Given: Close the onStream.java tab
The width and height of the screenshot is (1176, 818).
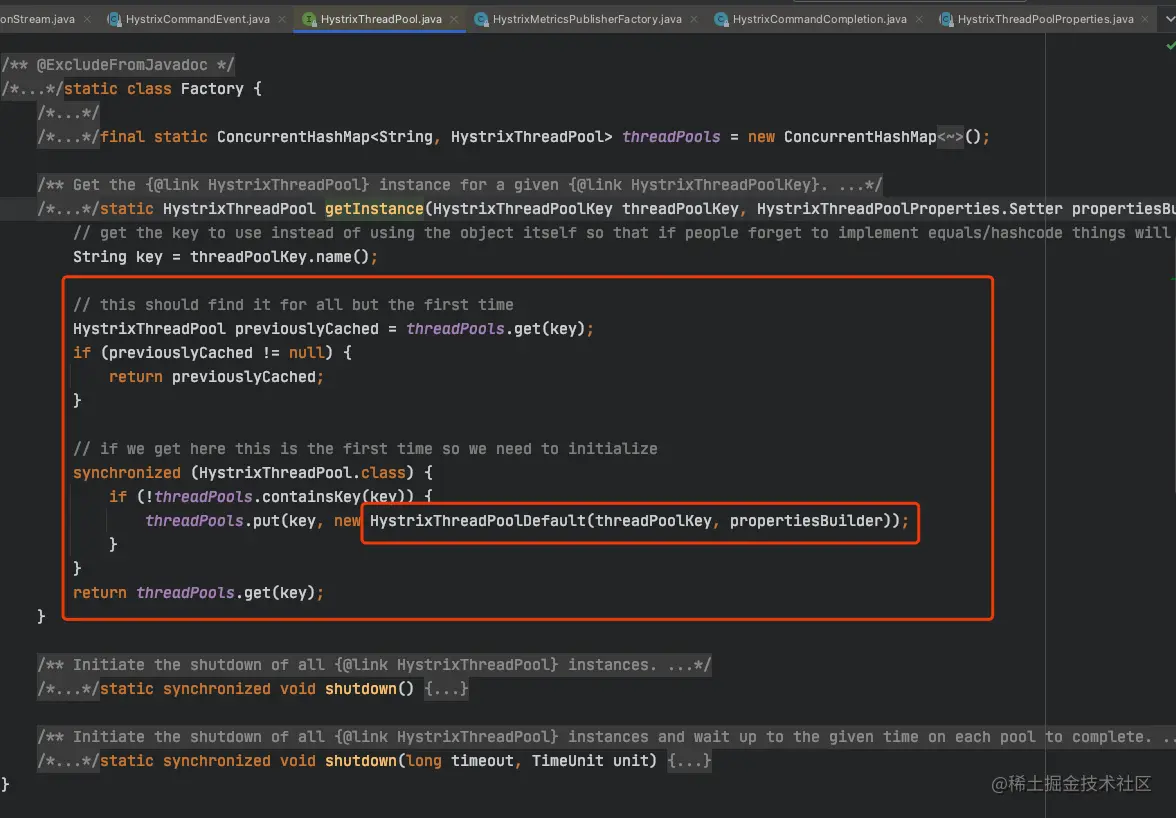Looking at the screenshot, I should tap(87, 19).
